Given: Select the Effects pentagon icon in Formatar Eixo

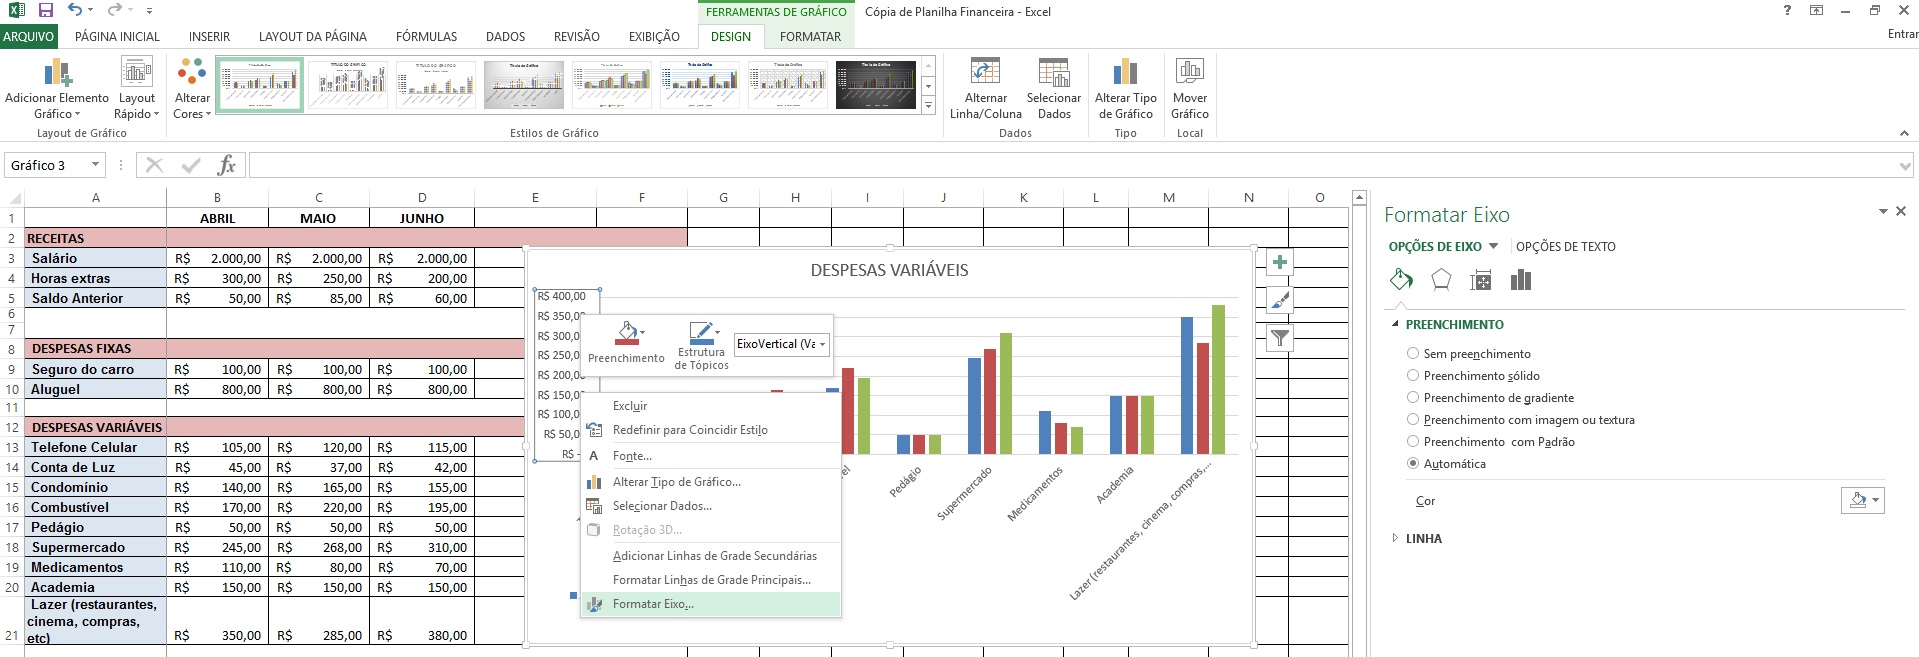Looking at the screenshot, I should pos(1440,281).
